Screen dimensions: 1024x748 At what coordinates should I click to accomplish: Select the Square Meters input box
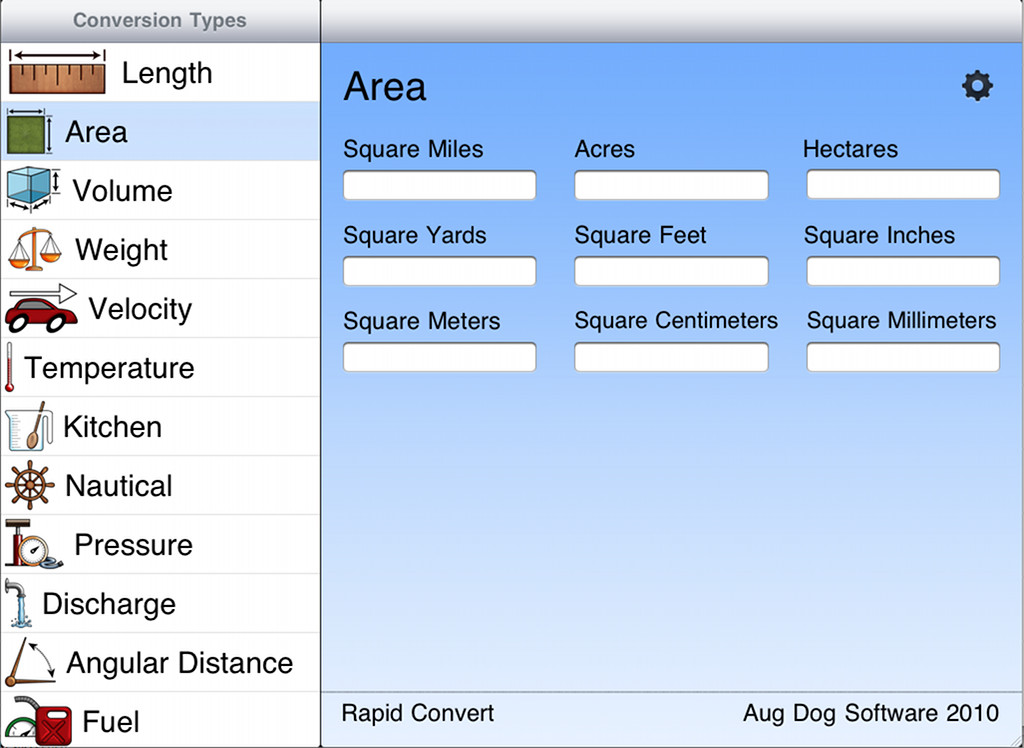(x=440, y=357)
